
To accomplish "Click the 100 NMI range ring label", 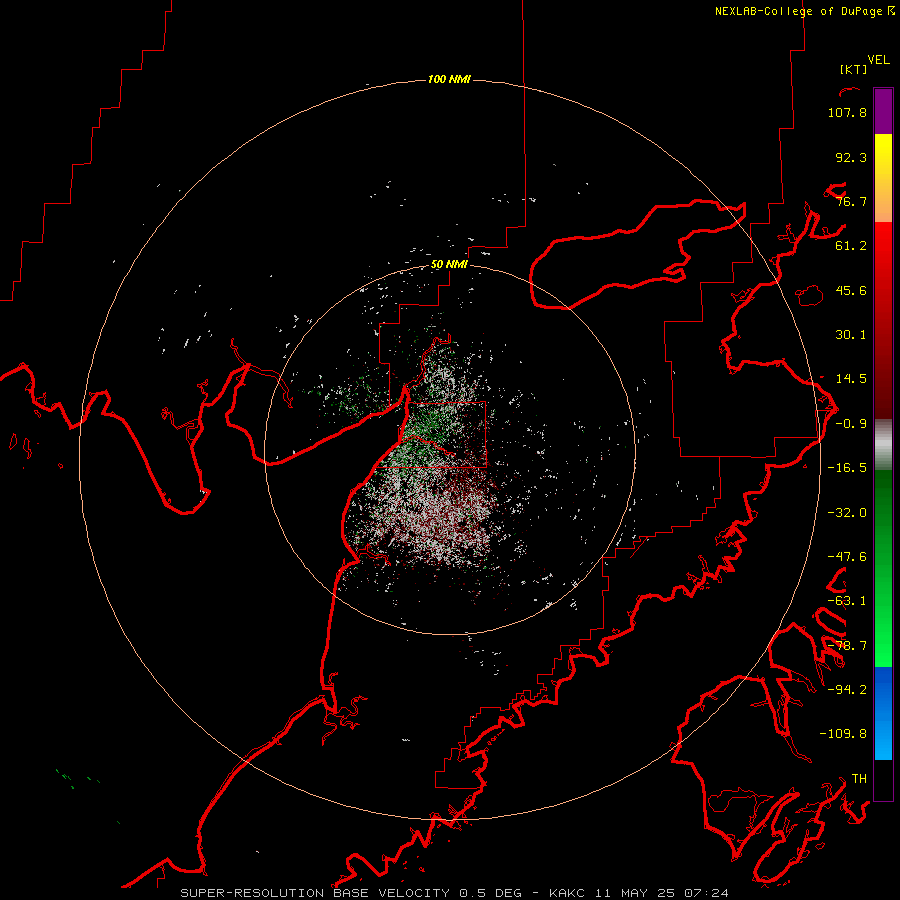I will (449, 79).
